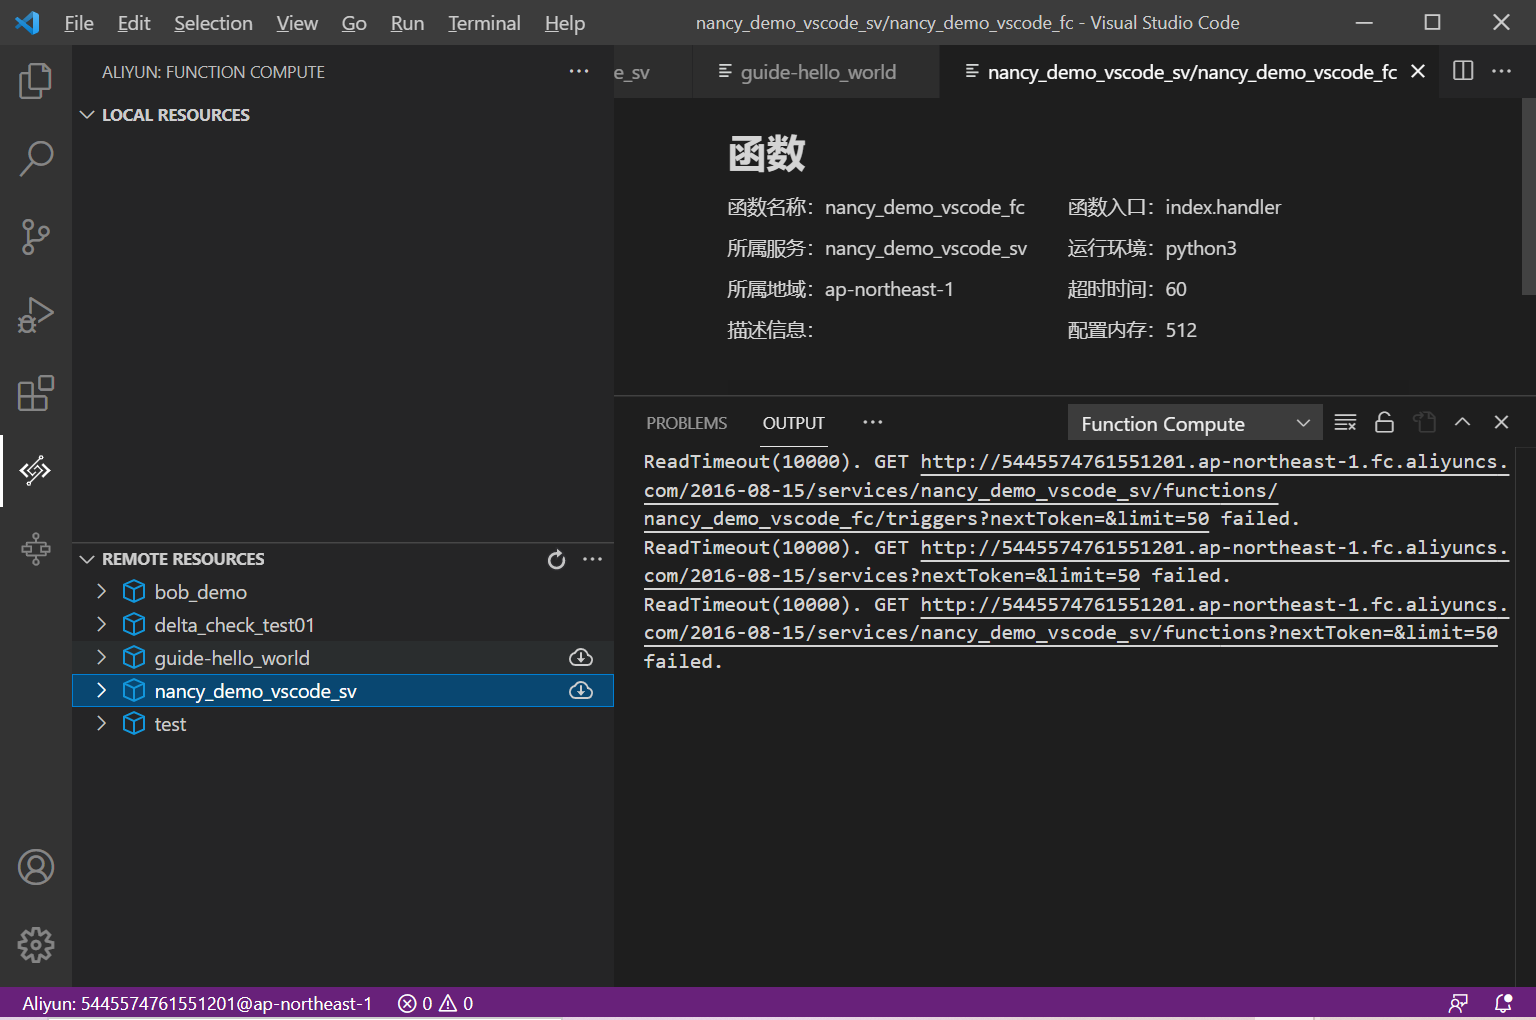Screen dimensions: 1536x1020
Task: Open the File menu
Action: point(79,23)
